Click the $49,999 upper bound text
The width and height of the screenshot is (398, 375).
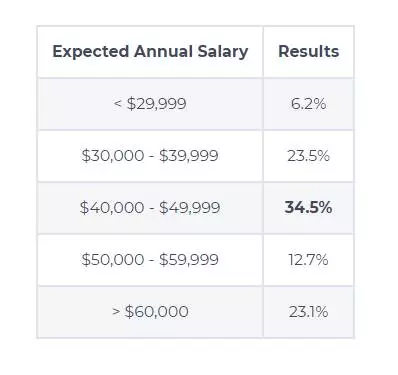pyautogui.click(x=190, y=208)
